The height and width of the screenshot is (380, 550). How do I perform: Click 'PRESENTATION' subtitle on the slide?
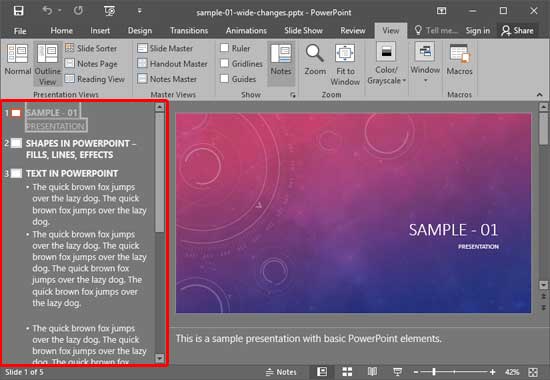[x=478, y=247]
